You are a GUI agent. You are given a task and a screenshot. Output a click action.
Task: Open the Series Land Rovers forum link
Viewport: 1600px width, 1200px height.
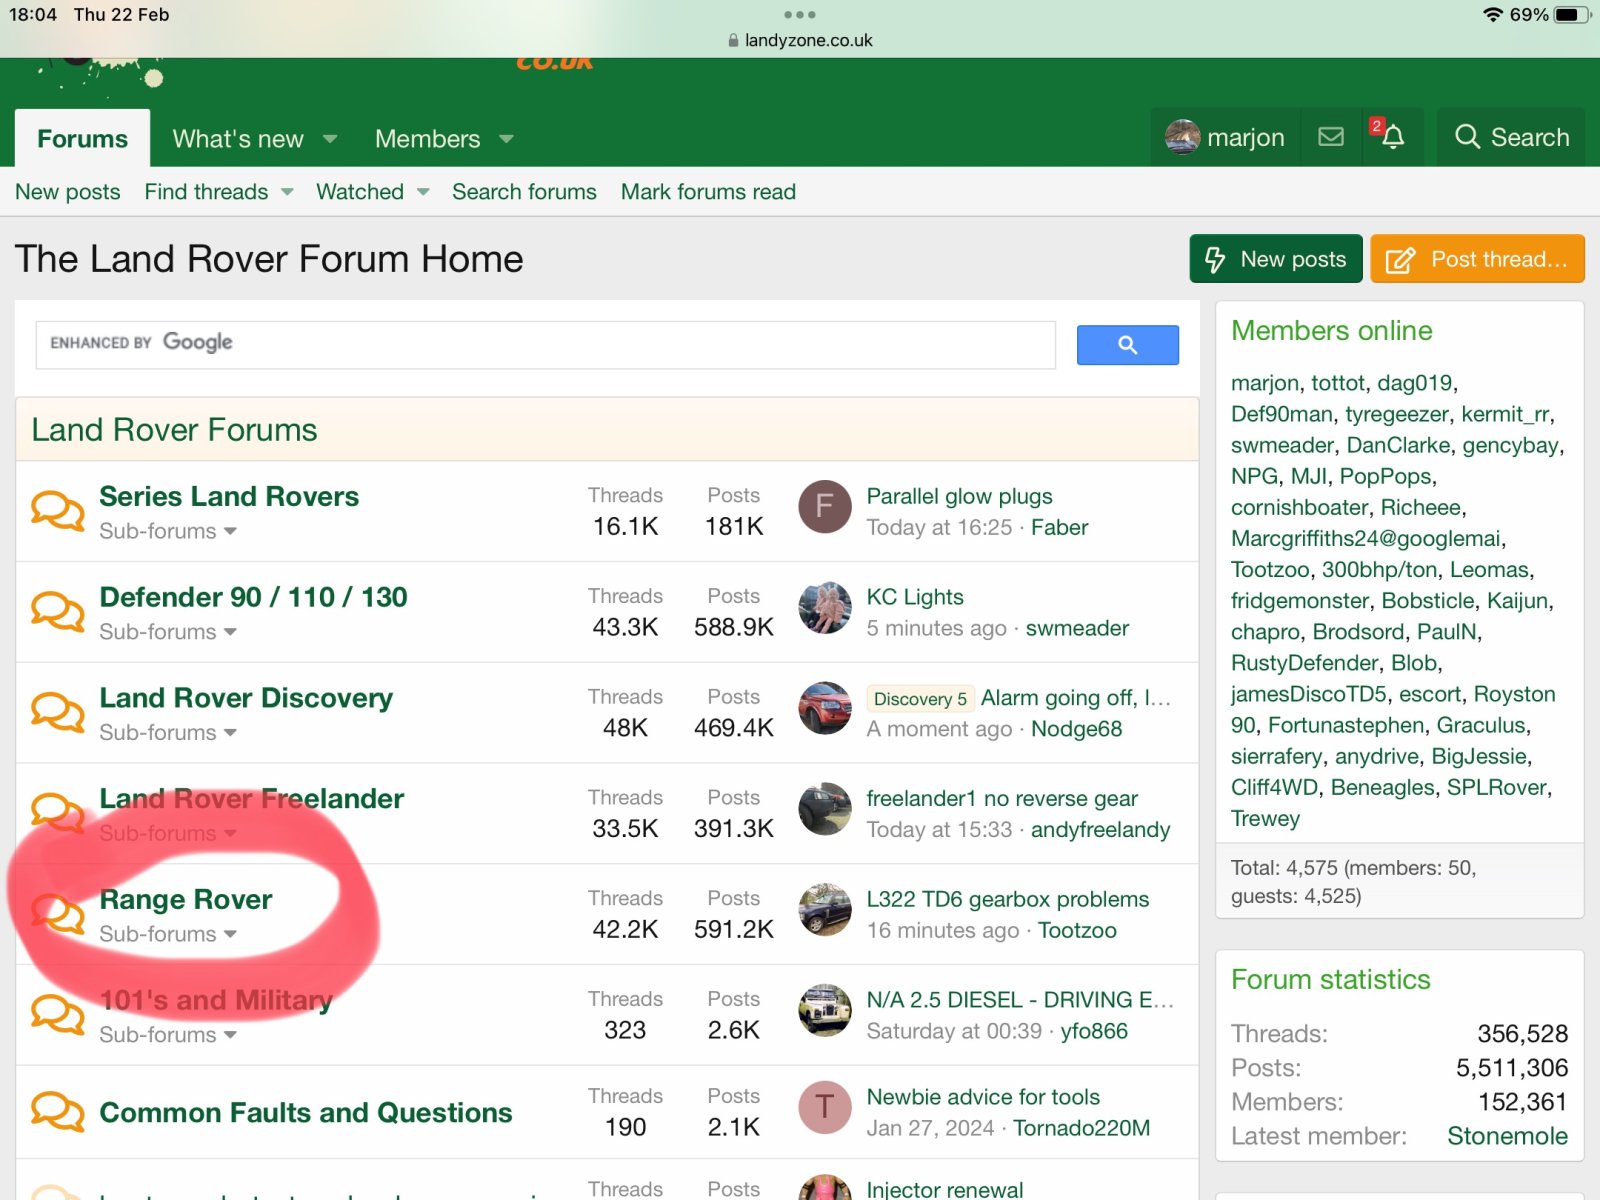pyautogui.click(x=229, y=496)
